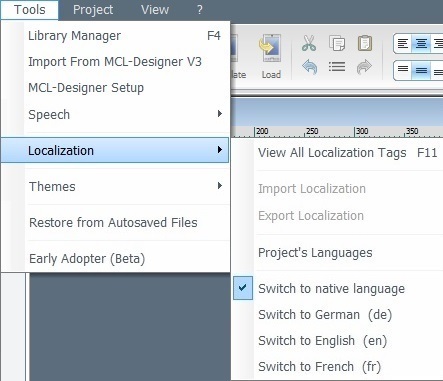Select the center text alignment icon
443x381 pixels.
click(x=421, y=43)
